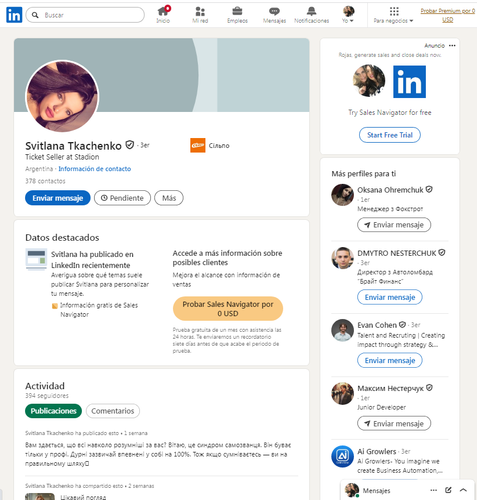This screenshot has width=477, height=500.
Task: Open DMYTRO NESTERCHUK profile name
Action: tap(397, 253)
